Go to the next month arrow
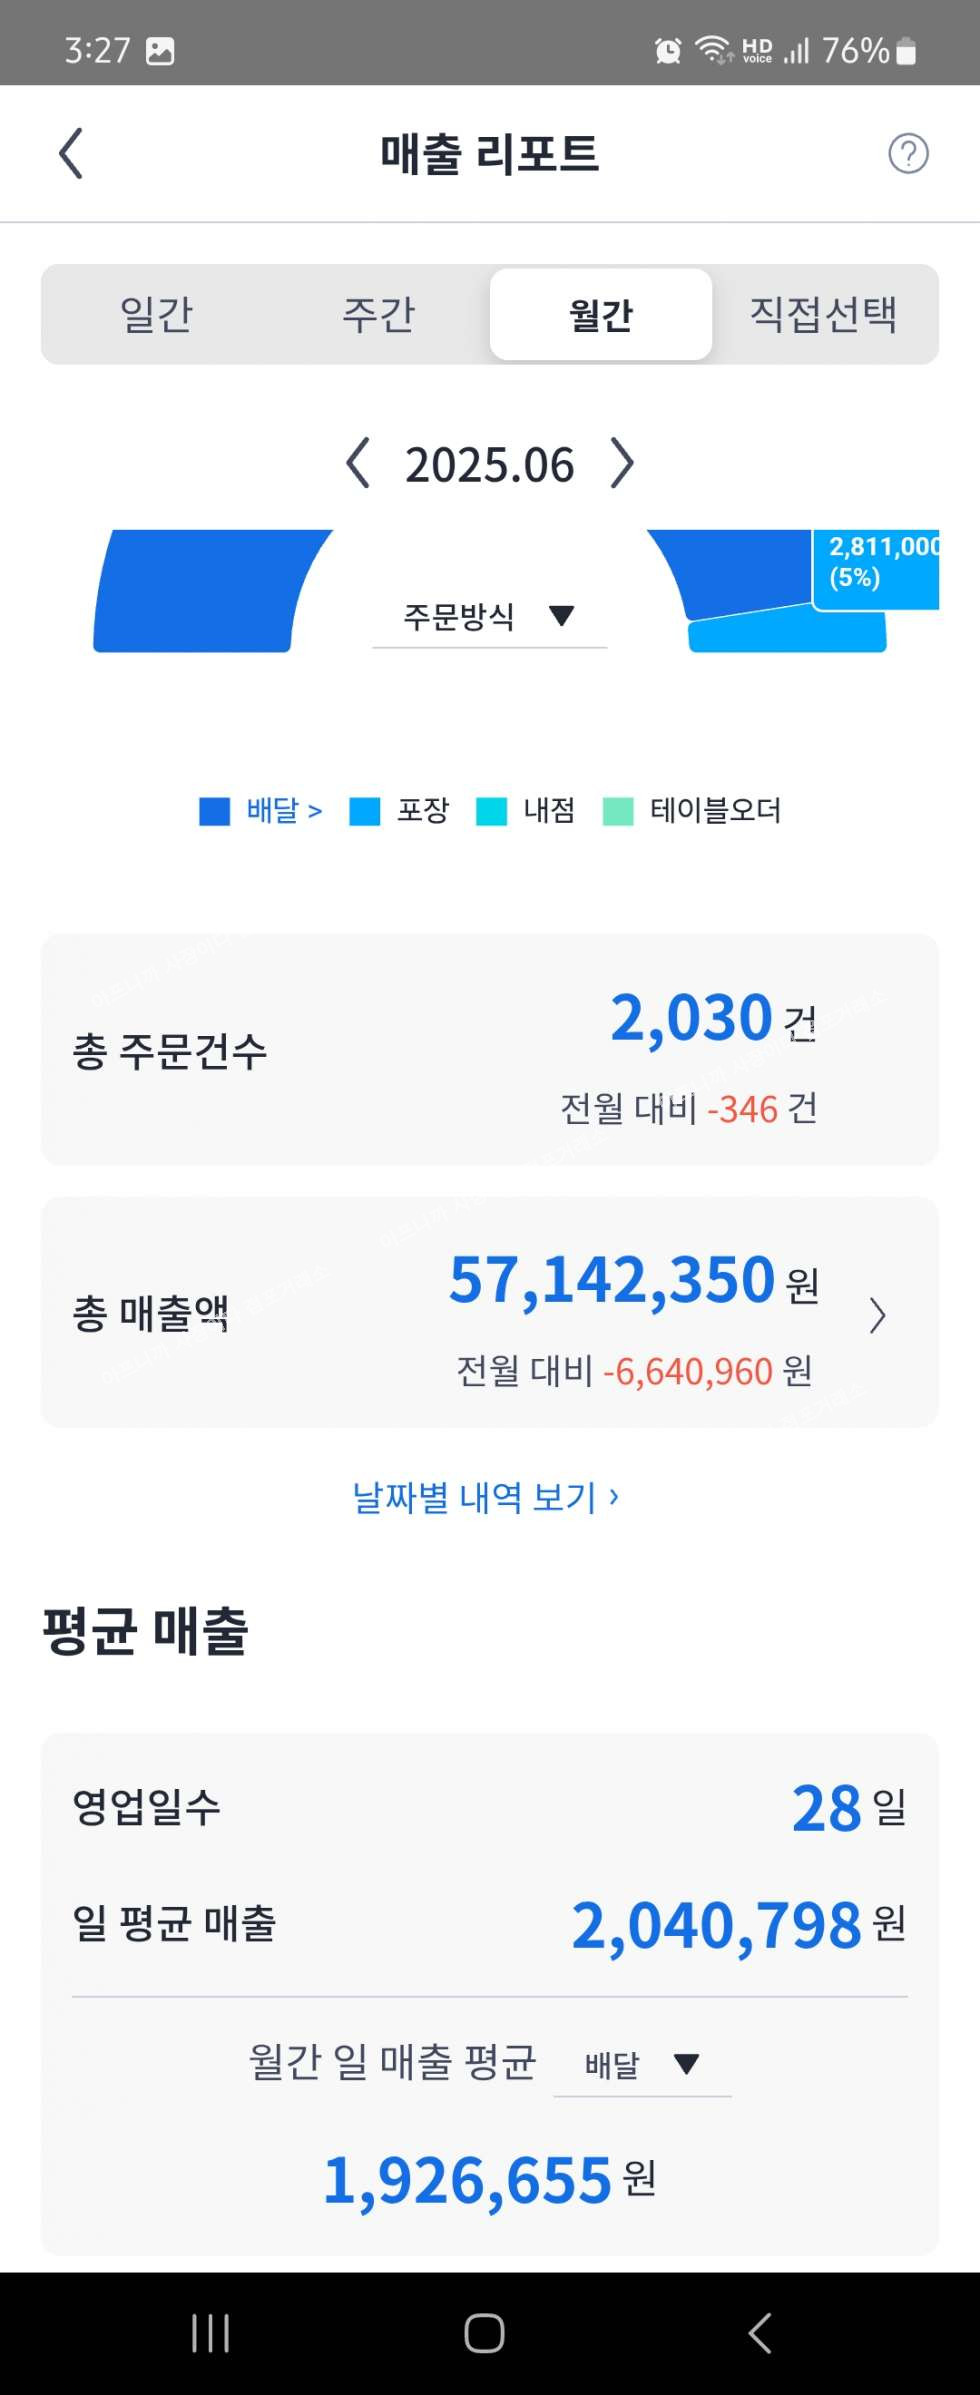980x2395 pixels. click(622, 464)
